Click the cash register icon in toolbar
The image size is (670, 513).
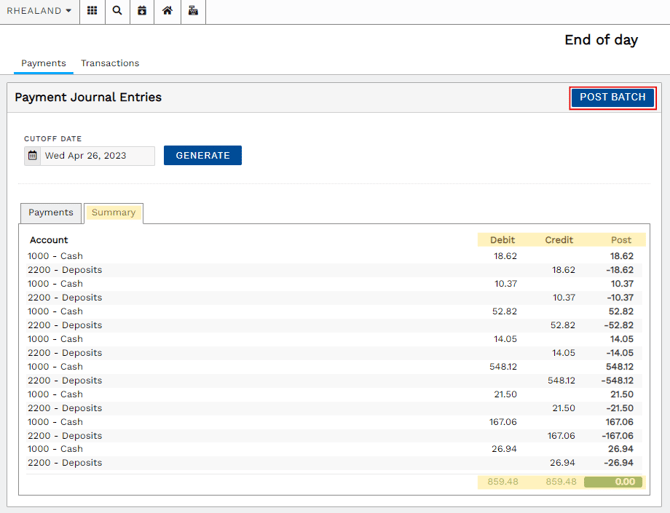[x=193, y=11]
